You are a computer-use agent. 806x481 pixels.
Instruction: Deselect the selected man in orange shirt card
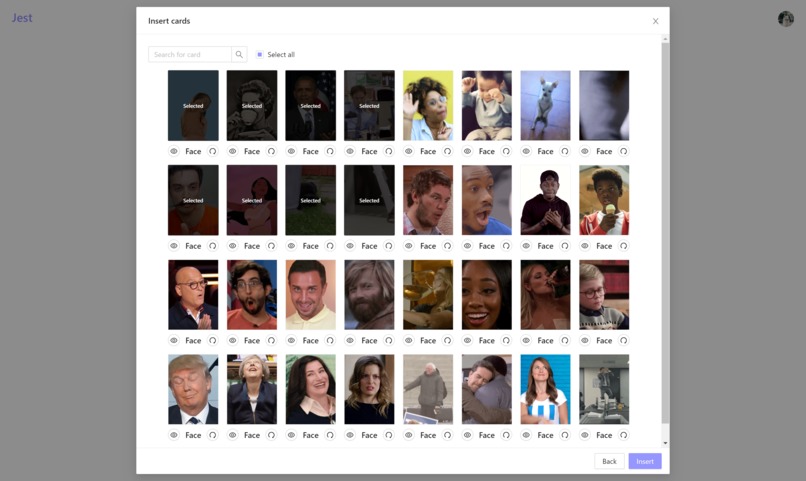[x=193, y=200]
